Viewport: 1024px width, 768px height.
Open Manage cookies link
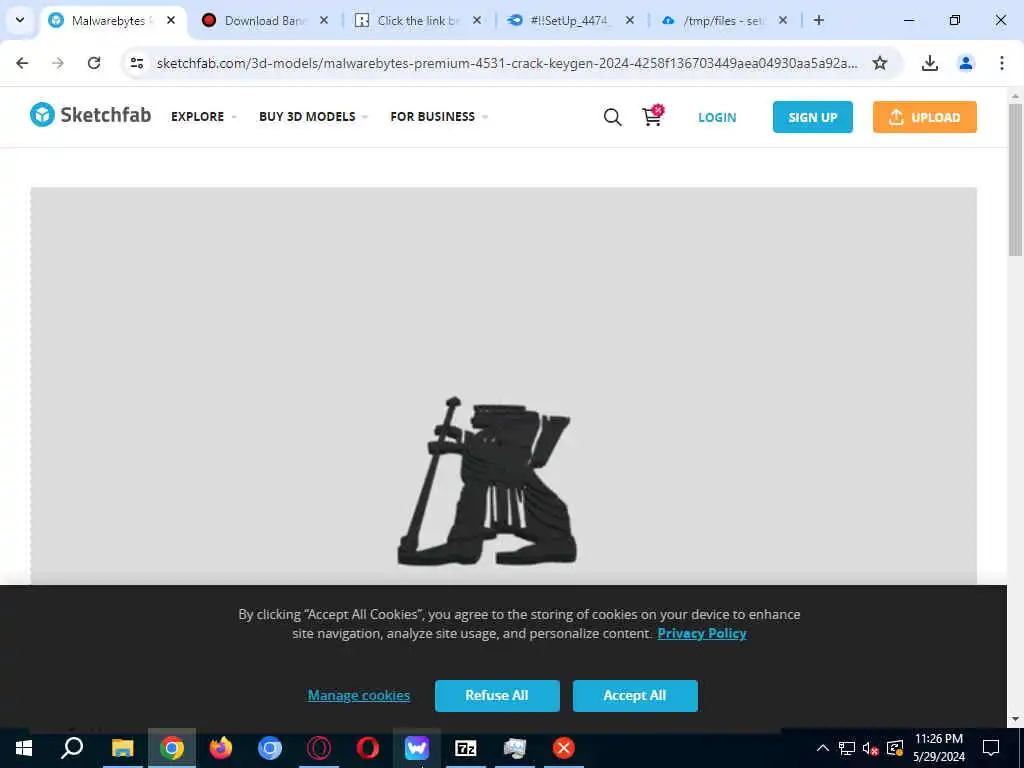[x=359, y=696]
